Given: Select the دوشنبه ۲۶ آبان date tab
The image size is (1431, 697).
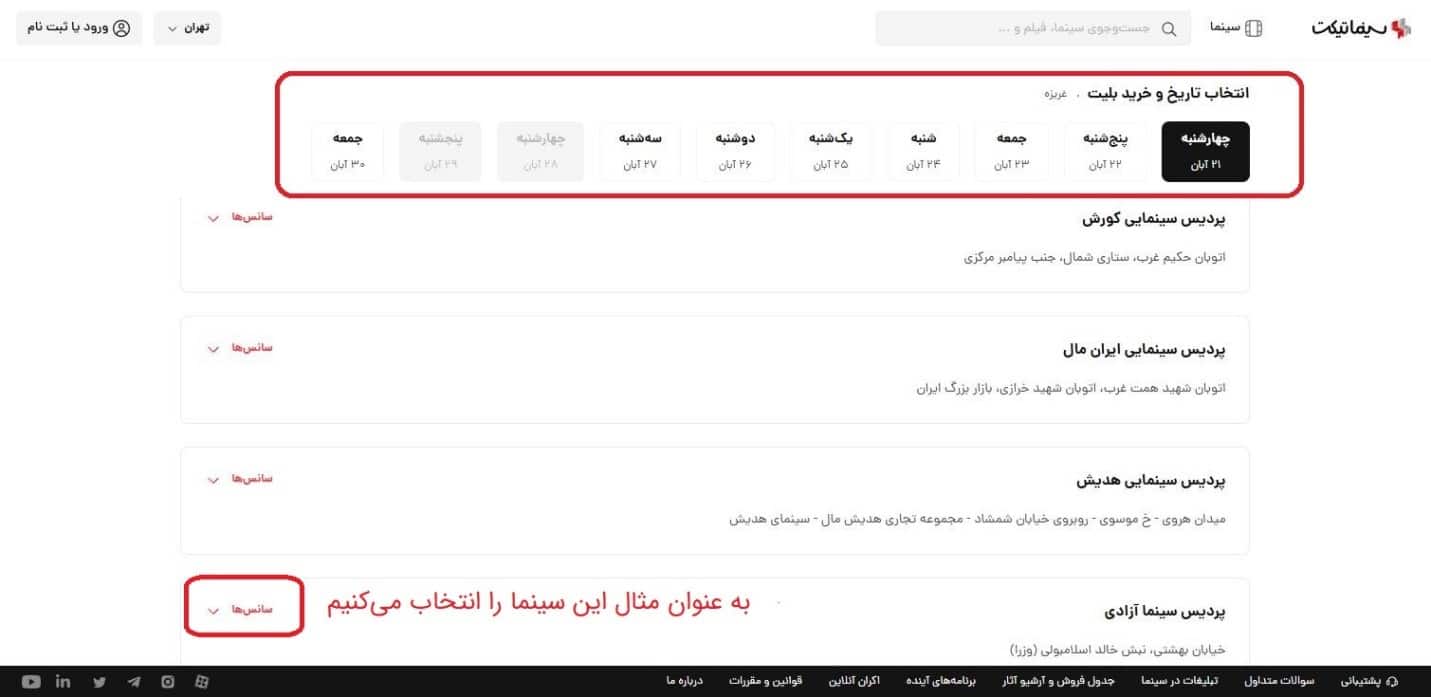Looking at the screenshot, I should click(734, 152).
